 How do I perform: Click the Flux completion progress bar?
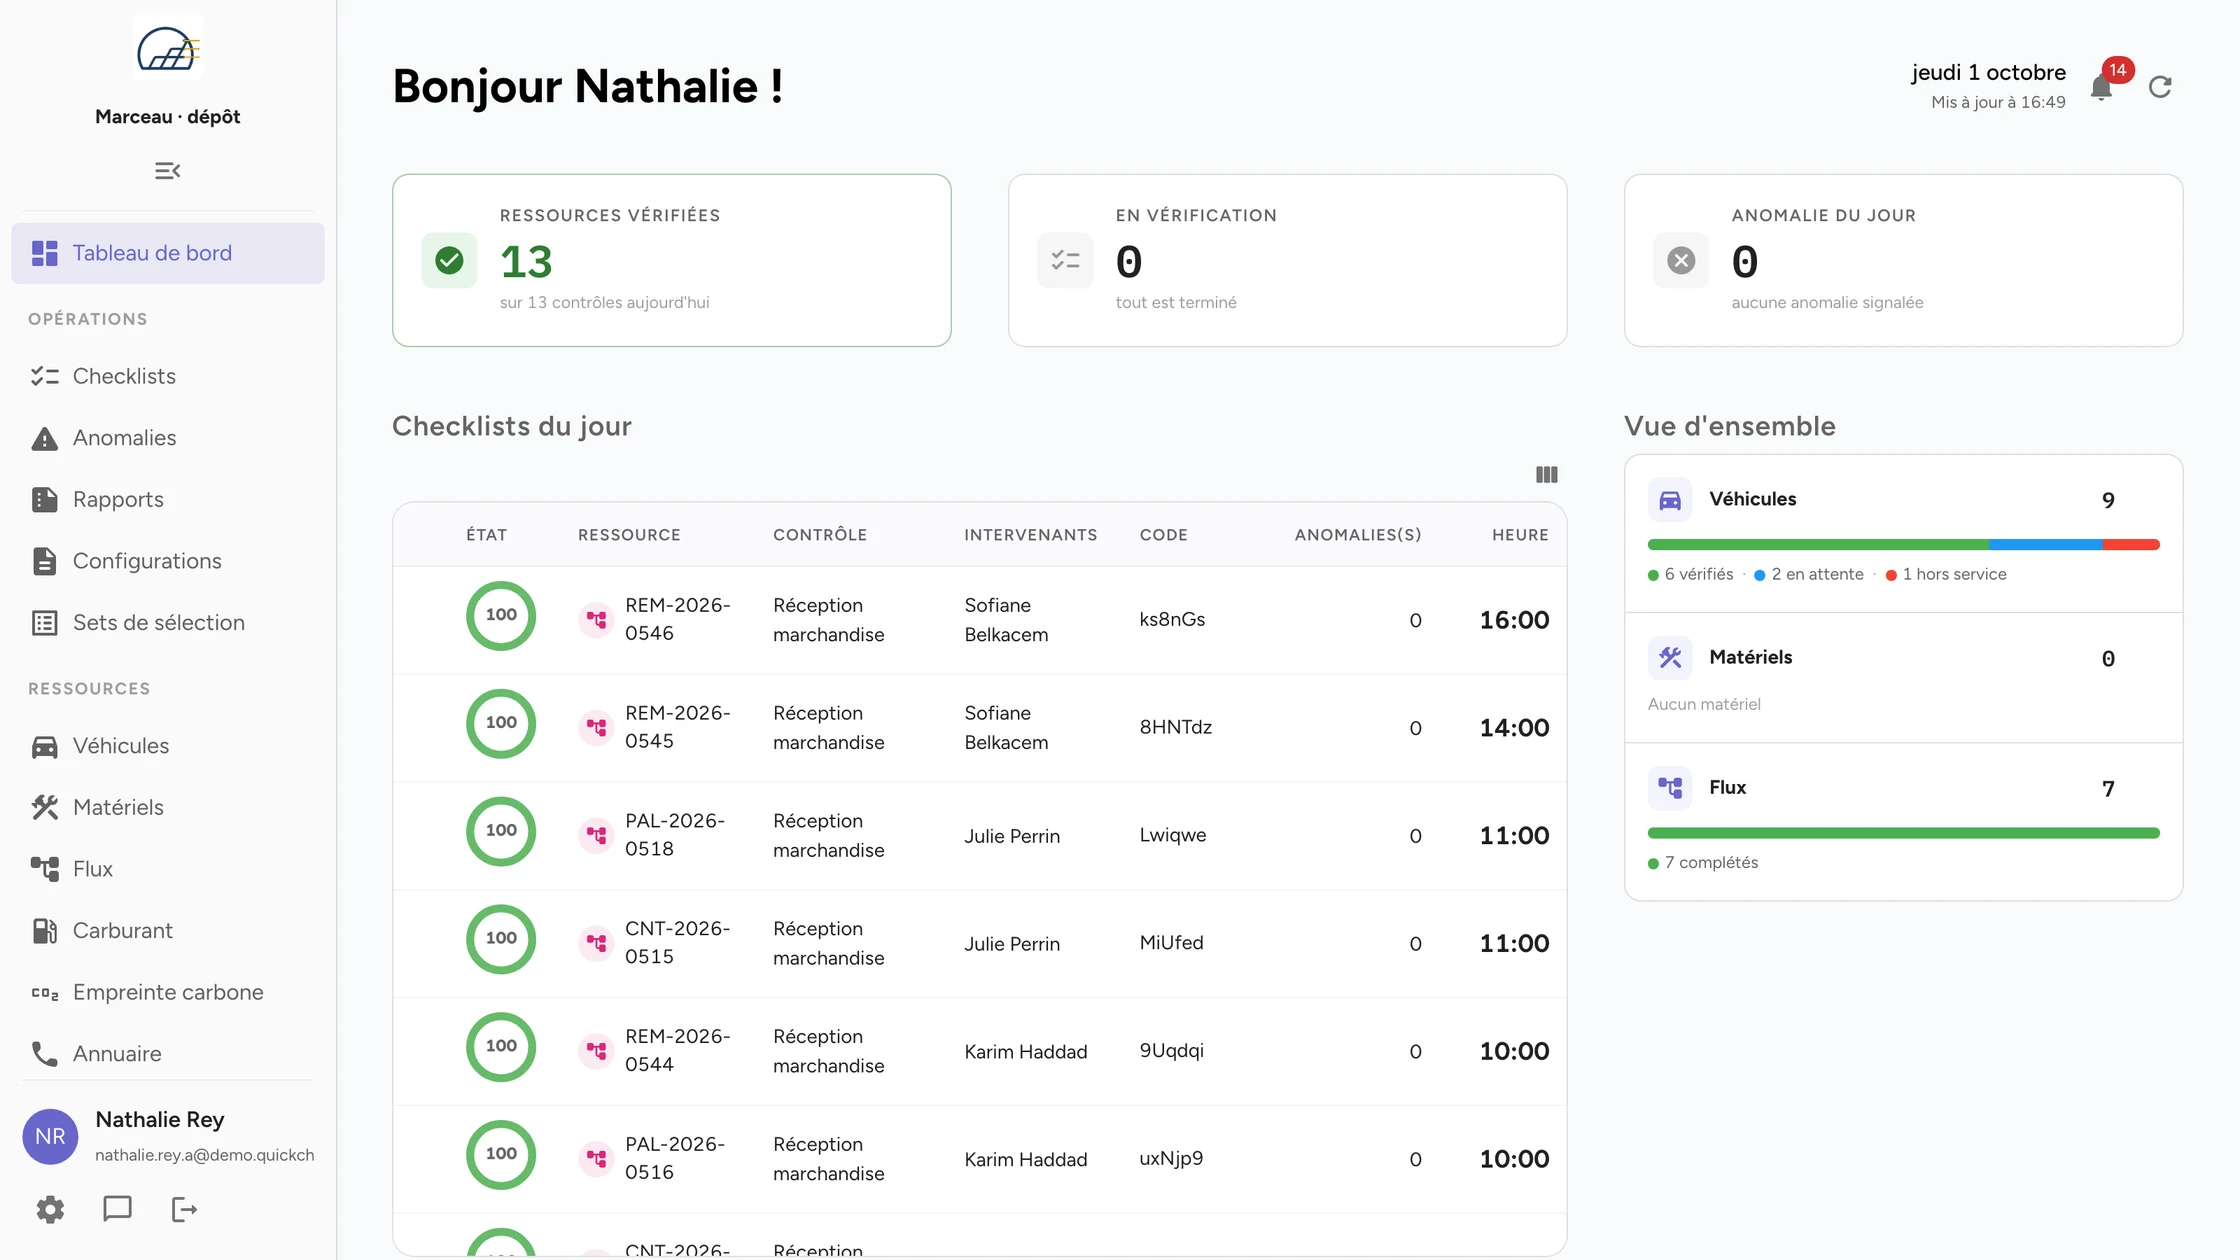coord(1904,833)
